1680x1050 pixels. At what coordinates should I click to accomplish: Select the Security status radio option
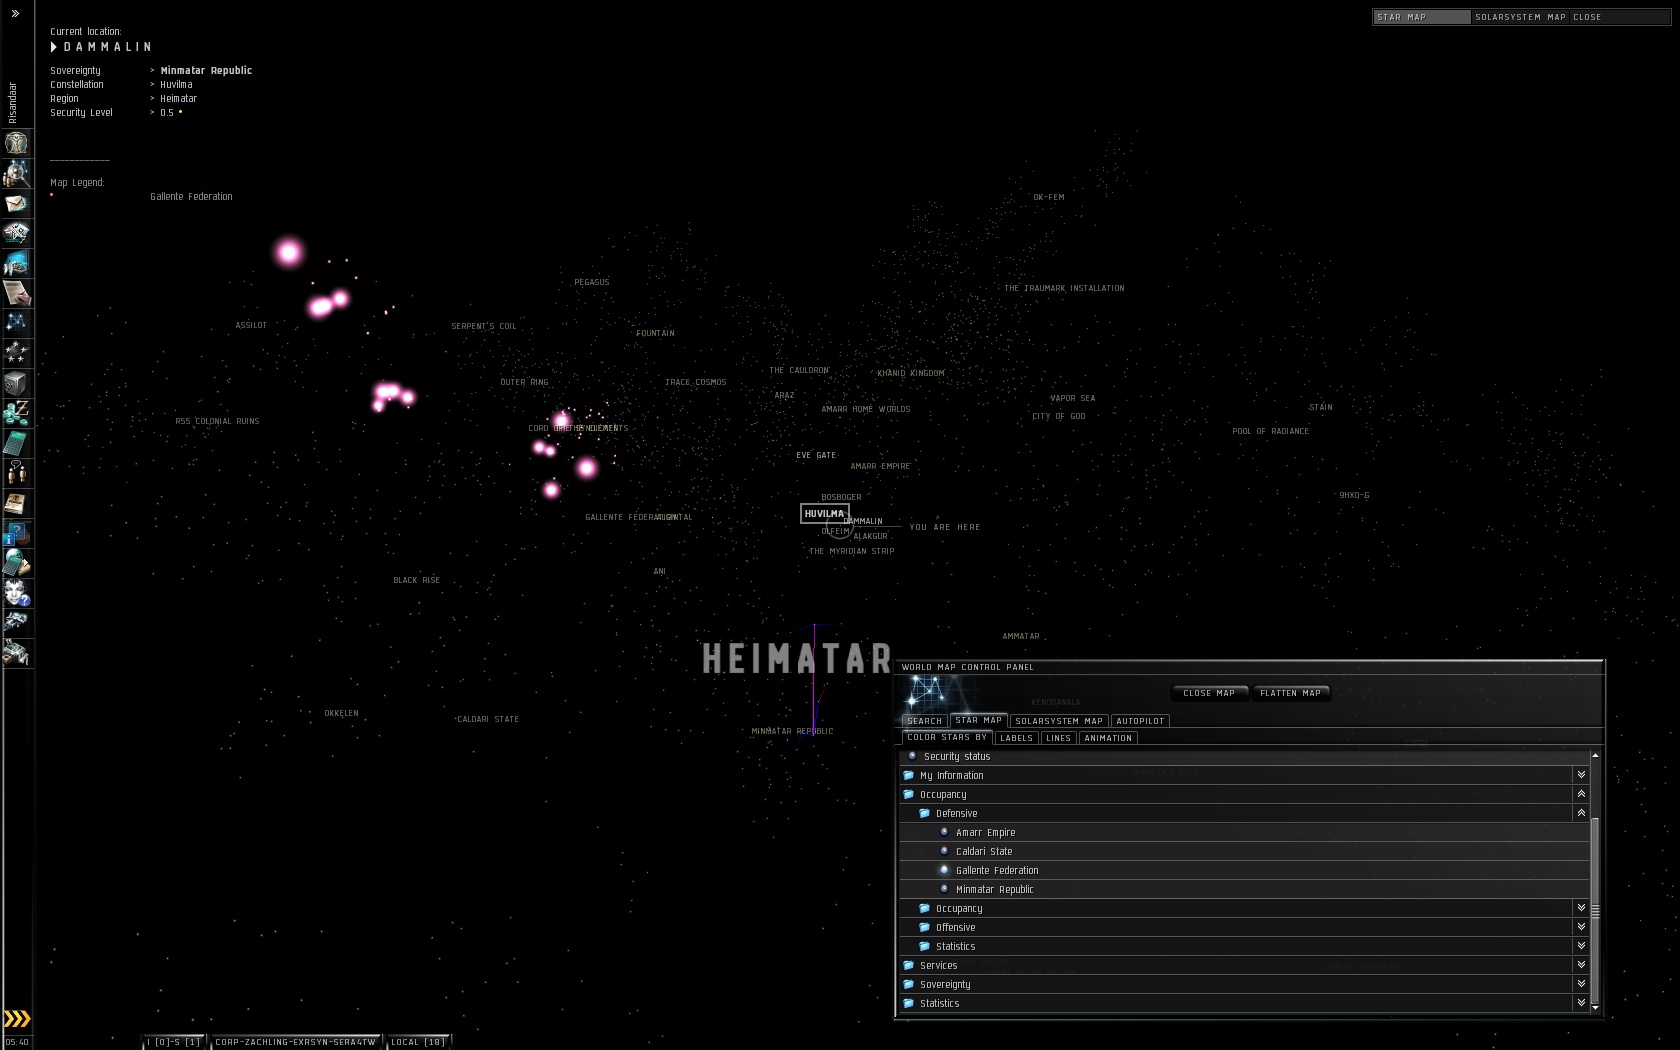click(x=913, y=756)
